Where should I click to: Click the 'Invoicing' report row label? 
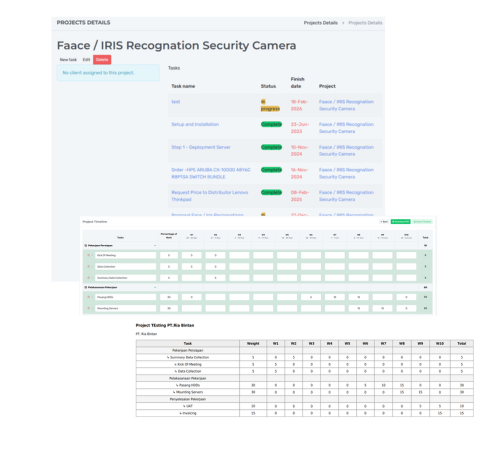pos(188,413)
